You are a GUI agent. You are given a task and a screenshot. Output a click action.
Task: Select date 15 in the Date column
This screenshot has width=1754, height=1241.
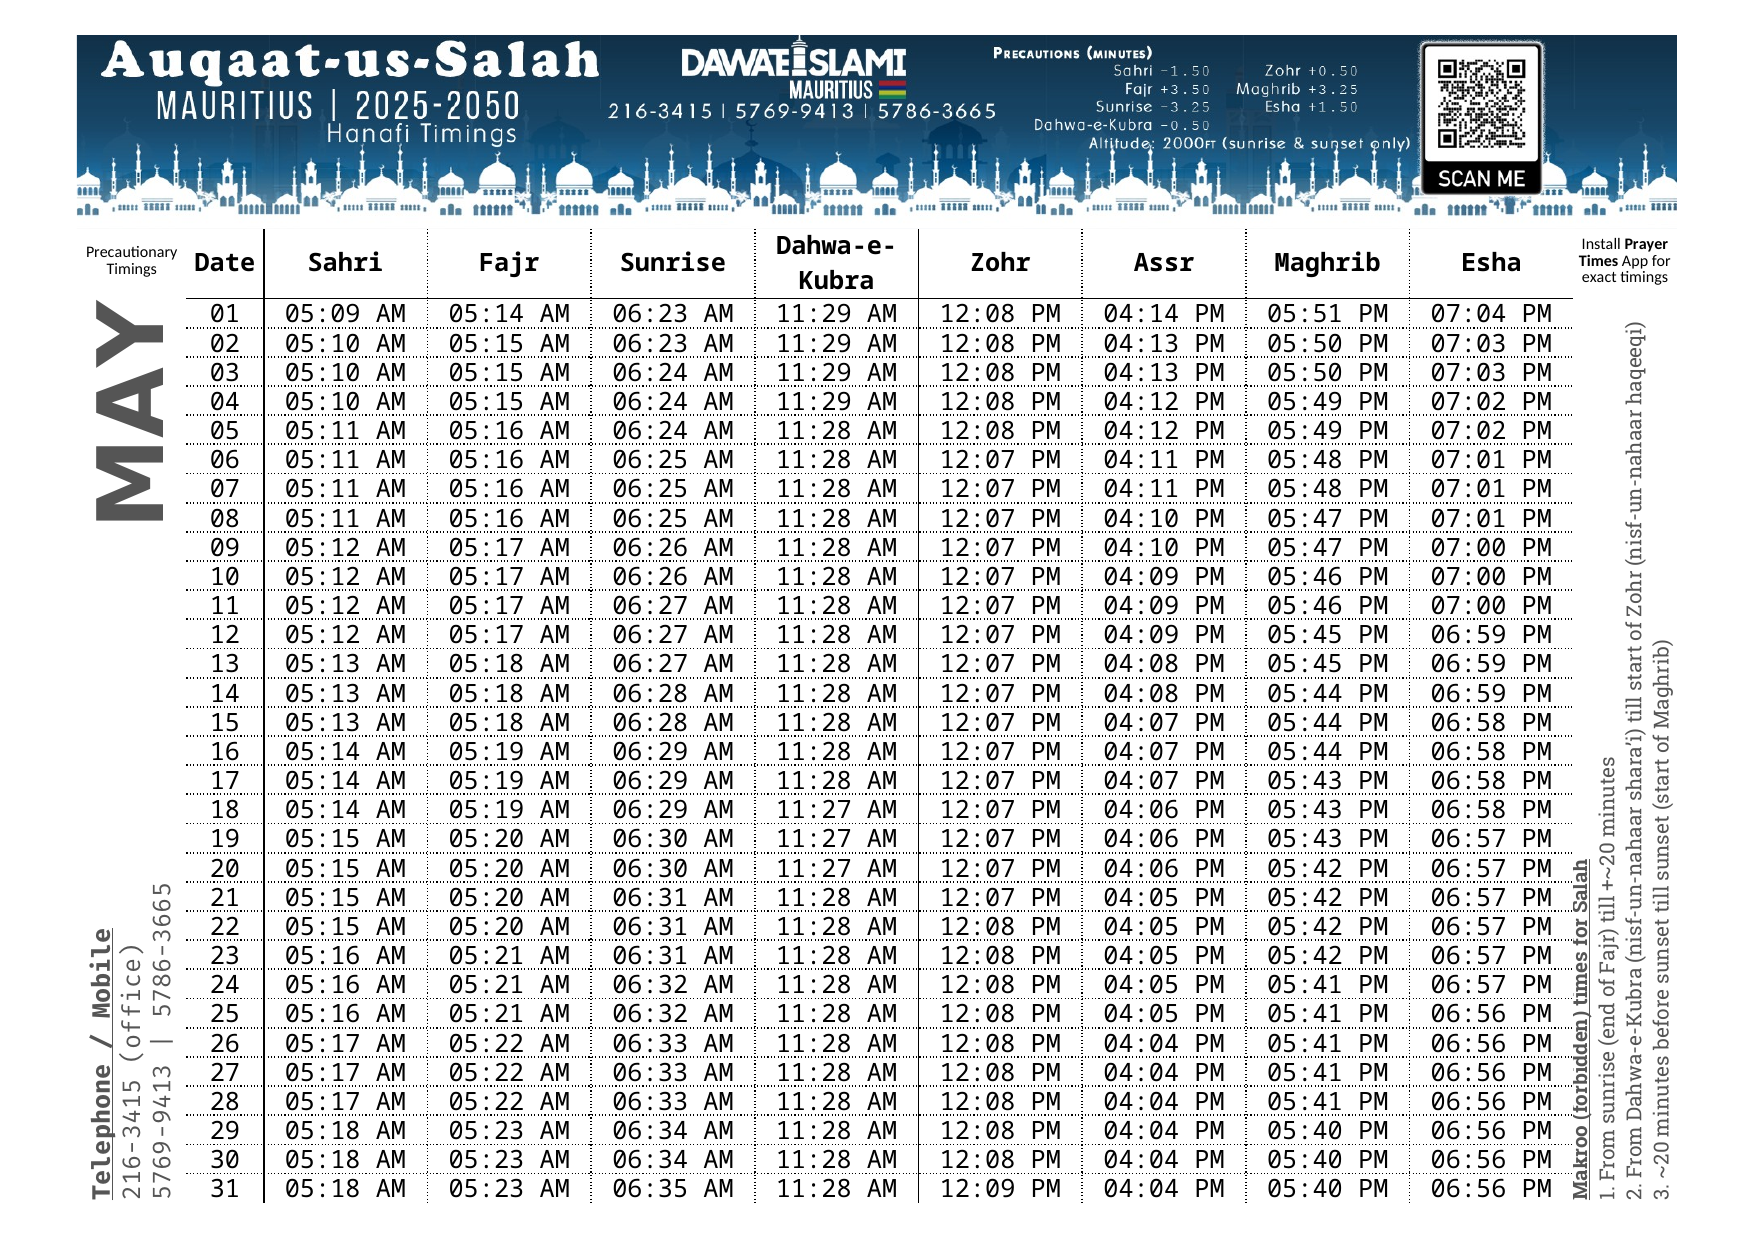(x=225, y=723)
